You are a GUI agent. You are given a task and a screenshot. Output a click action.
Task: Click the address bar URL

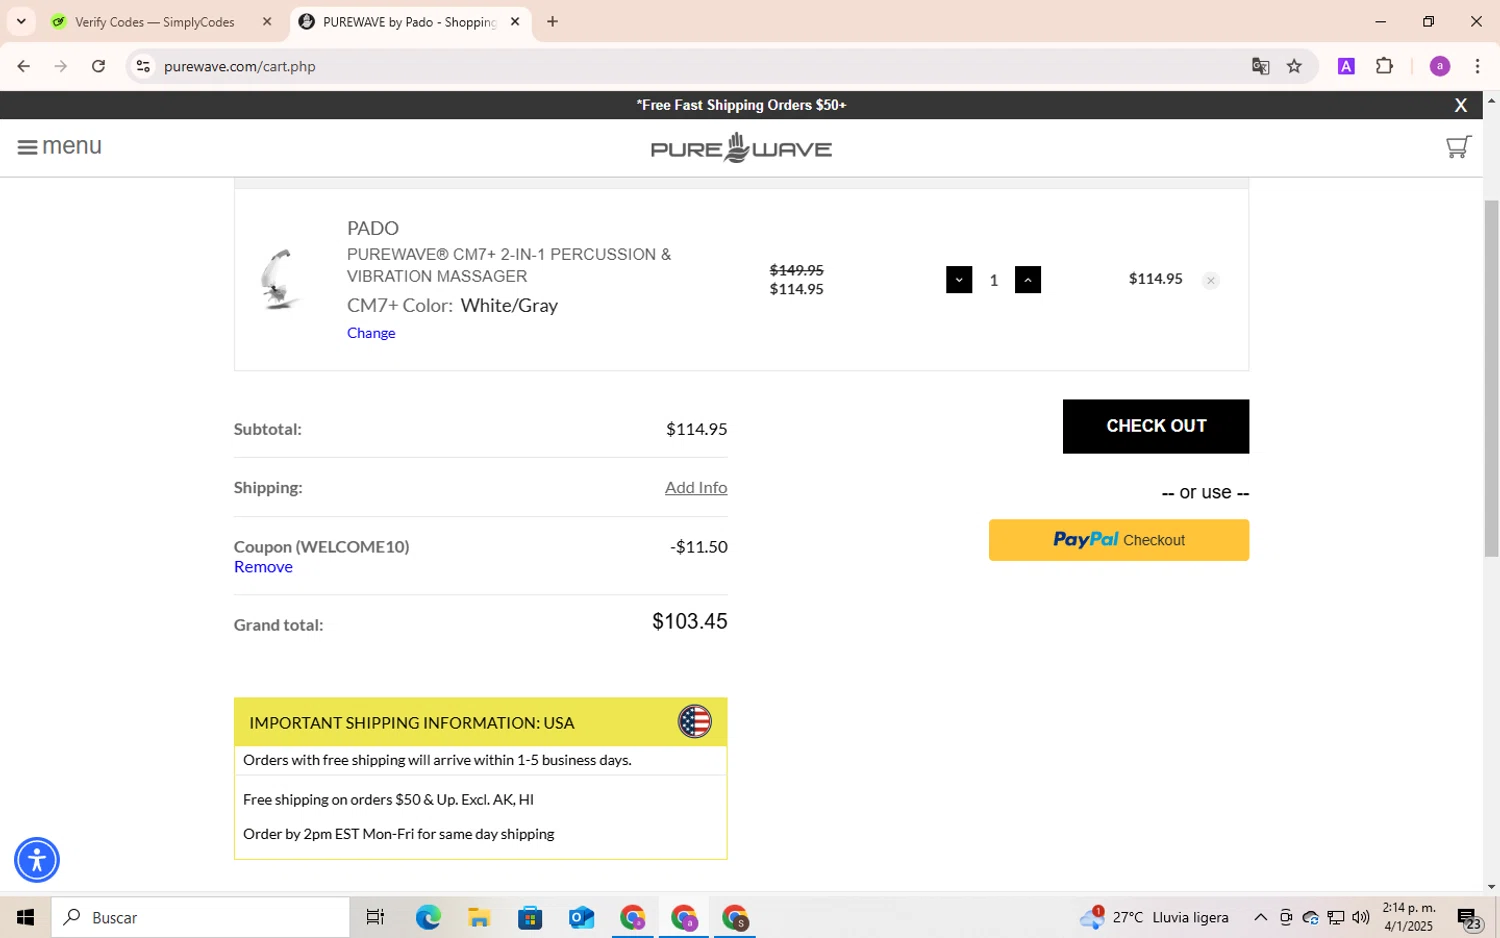239,66
